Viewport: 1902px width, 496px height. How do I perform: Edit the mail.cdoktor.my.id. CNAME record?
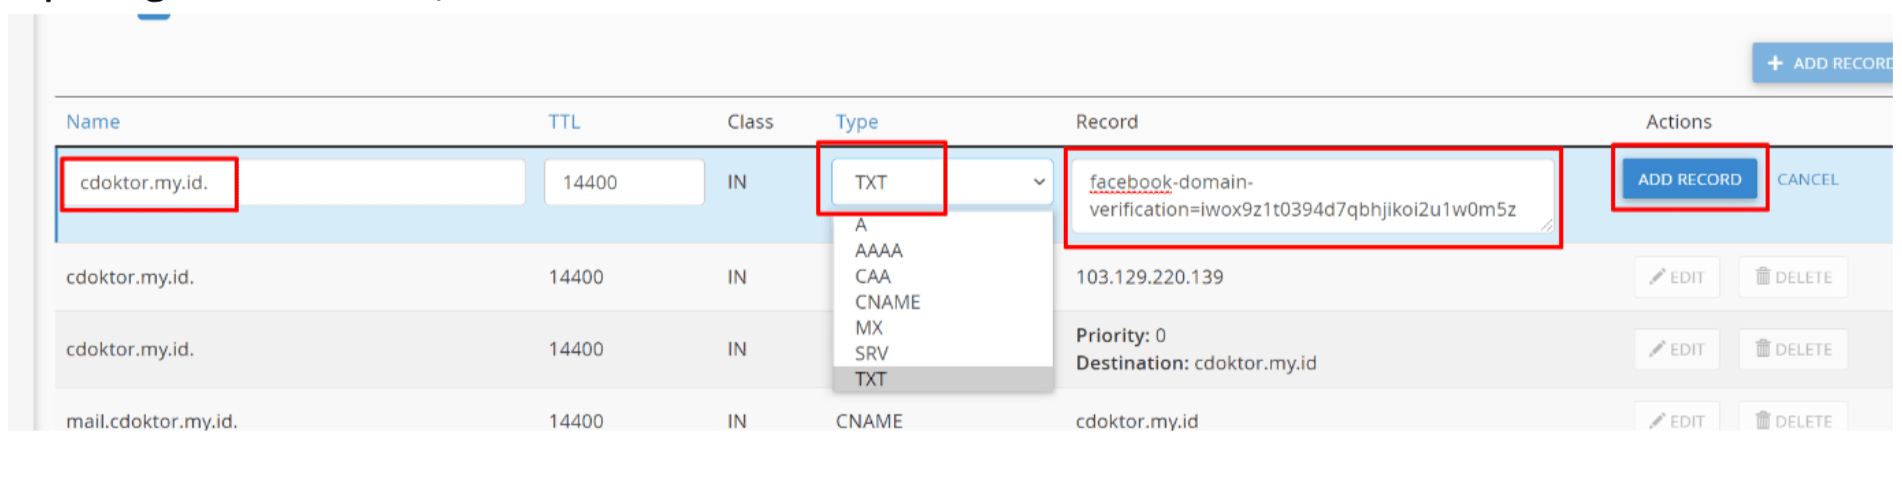click(1677, 418)
